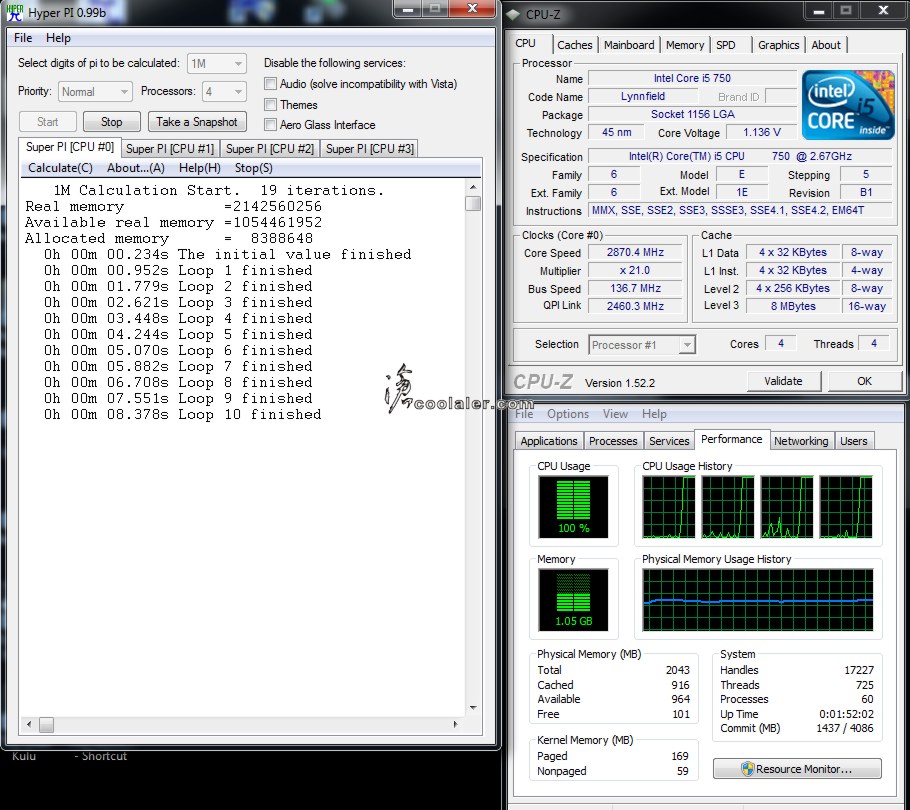Switch to Super PI [CPU #2] tab

[270, 149]
